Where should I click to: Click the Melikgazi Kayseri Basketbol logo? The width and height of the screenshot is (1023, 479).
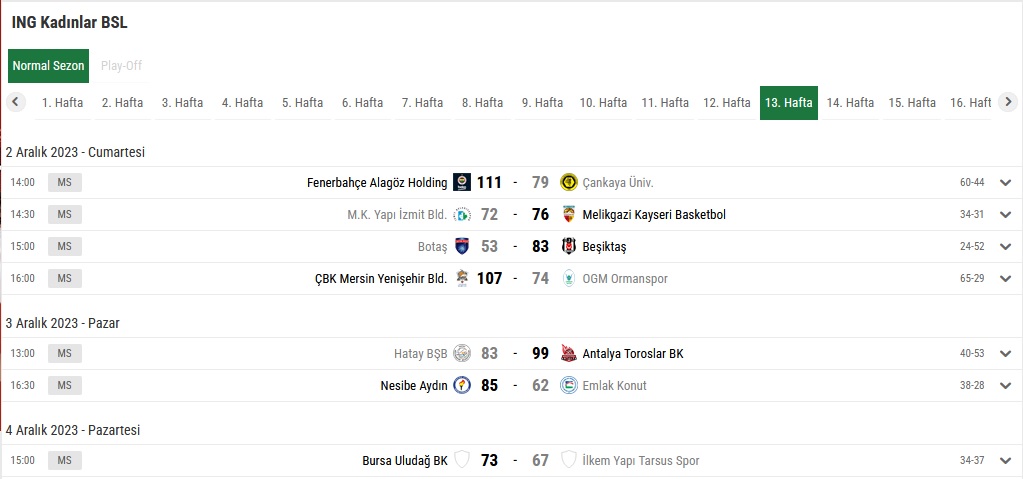(569, 214)
